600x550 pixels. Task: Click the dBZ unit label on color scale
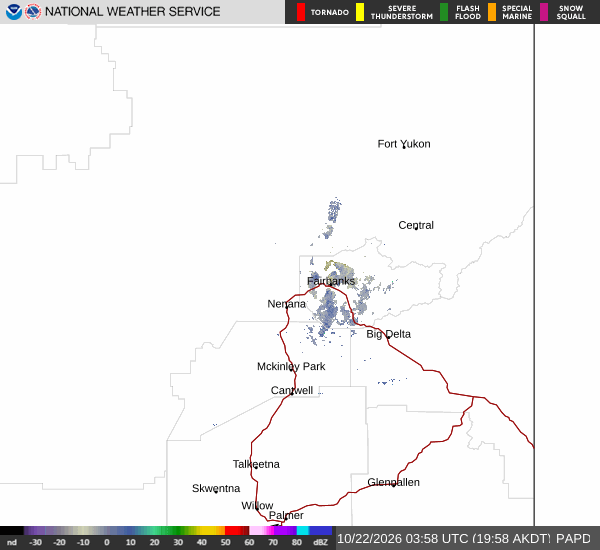pyautogui.click(x=320, y=542)
